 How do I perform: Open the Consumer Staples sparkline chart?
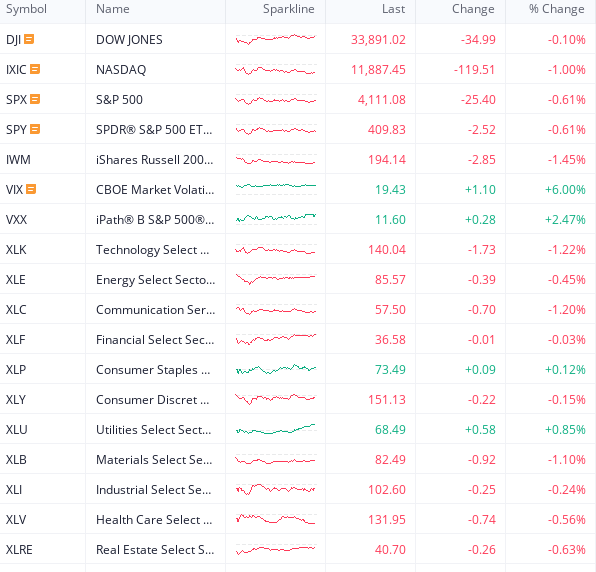point(276,369)
